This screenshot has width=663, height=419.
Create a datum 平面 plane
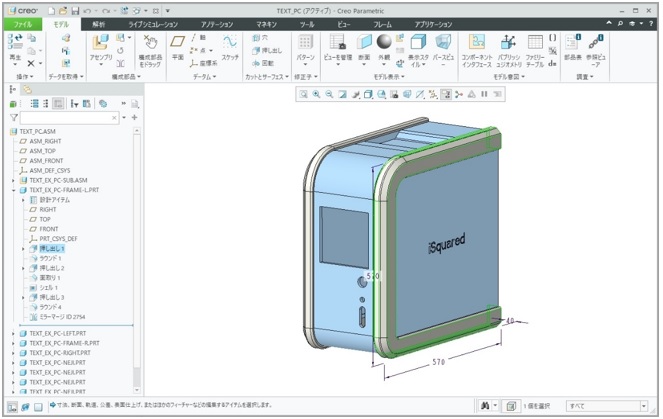(178, 47)
